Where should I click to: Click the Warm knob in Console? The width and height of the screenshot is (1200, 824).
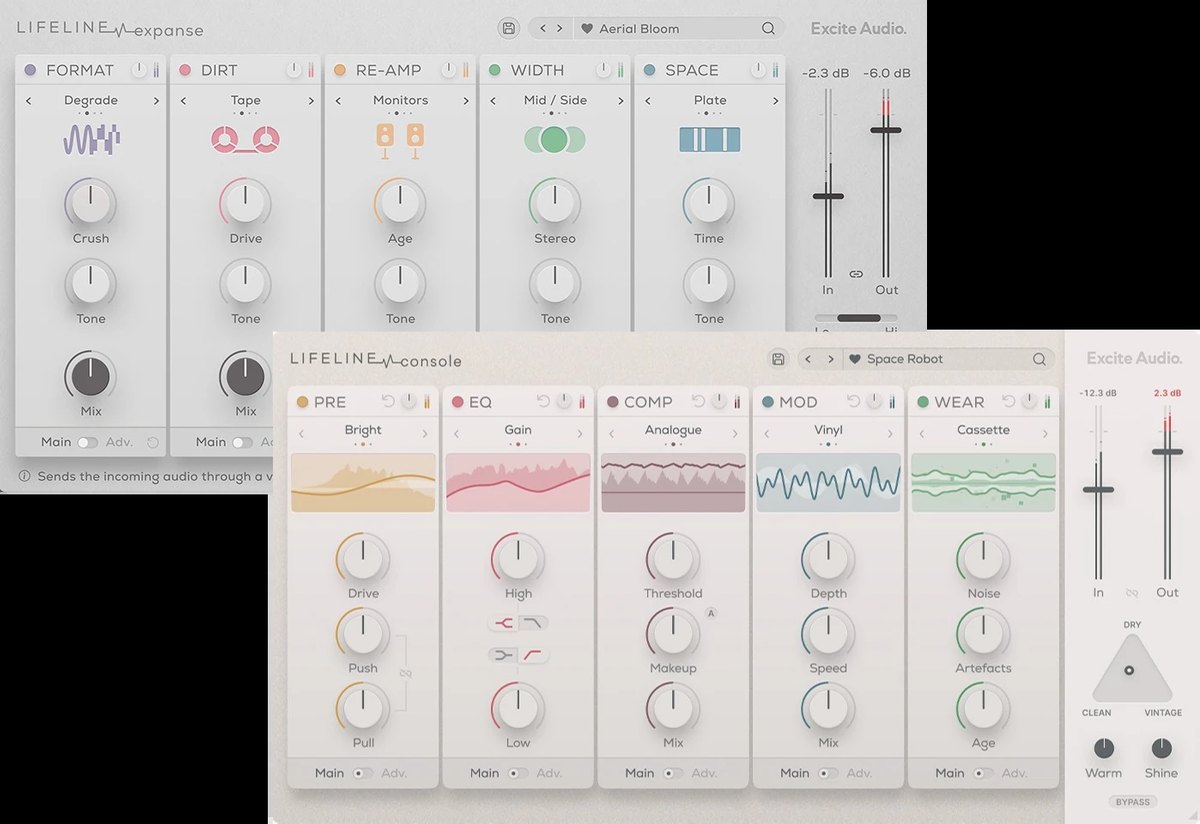pyautogui.click(x=1104, y=748)
